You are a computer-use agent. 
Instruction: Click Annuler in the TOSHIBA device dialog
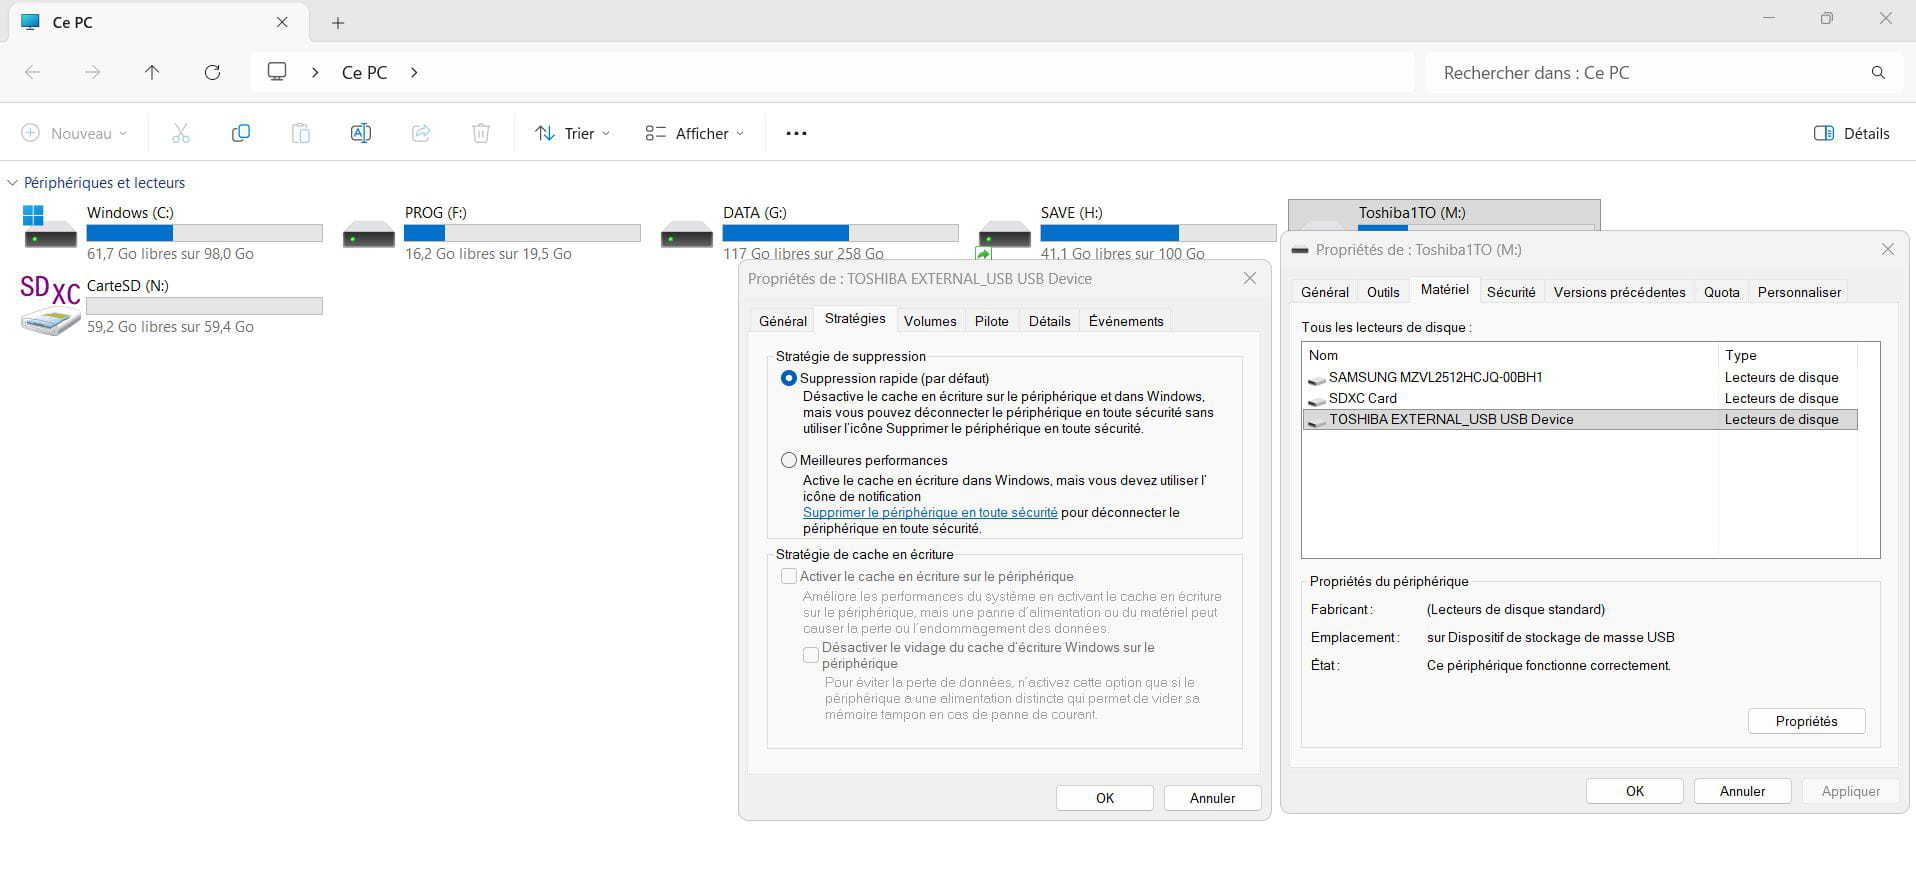pos(1212,798)
